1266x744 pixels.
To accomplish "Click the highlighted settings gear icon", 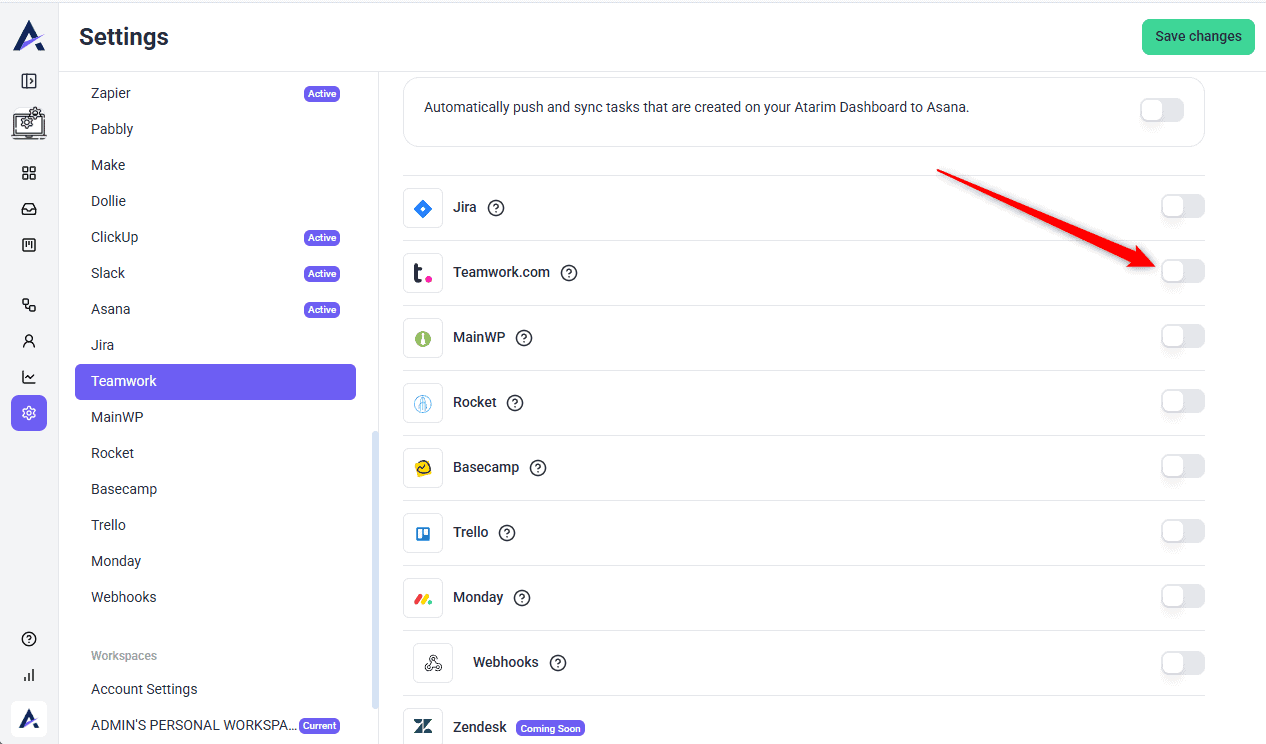I will pyautogui.click(x=29, y=413).
